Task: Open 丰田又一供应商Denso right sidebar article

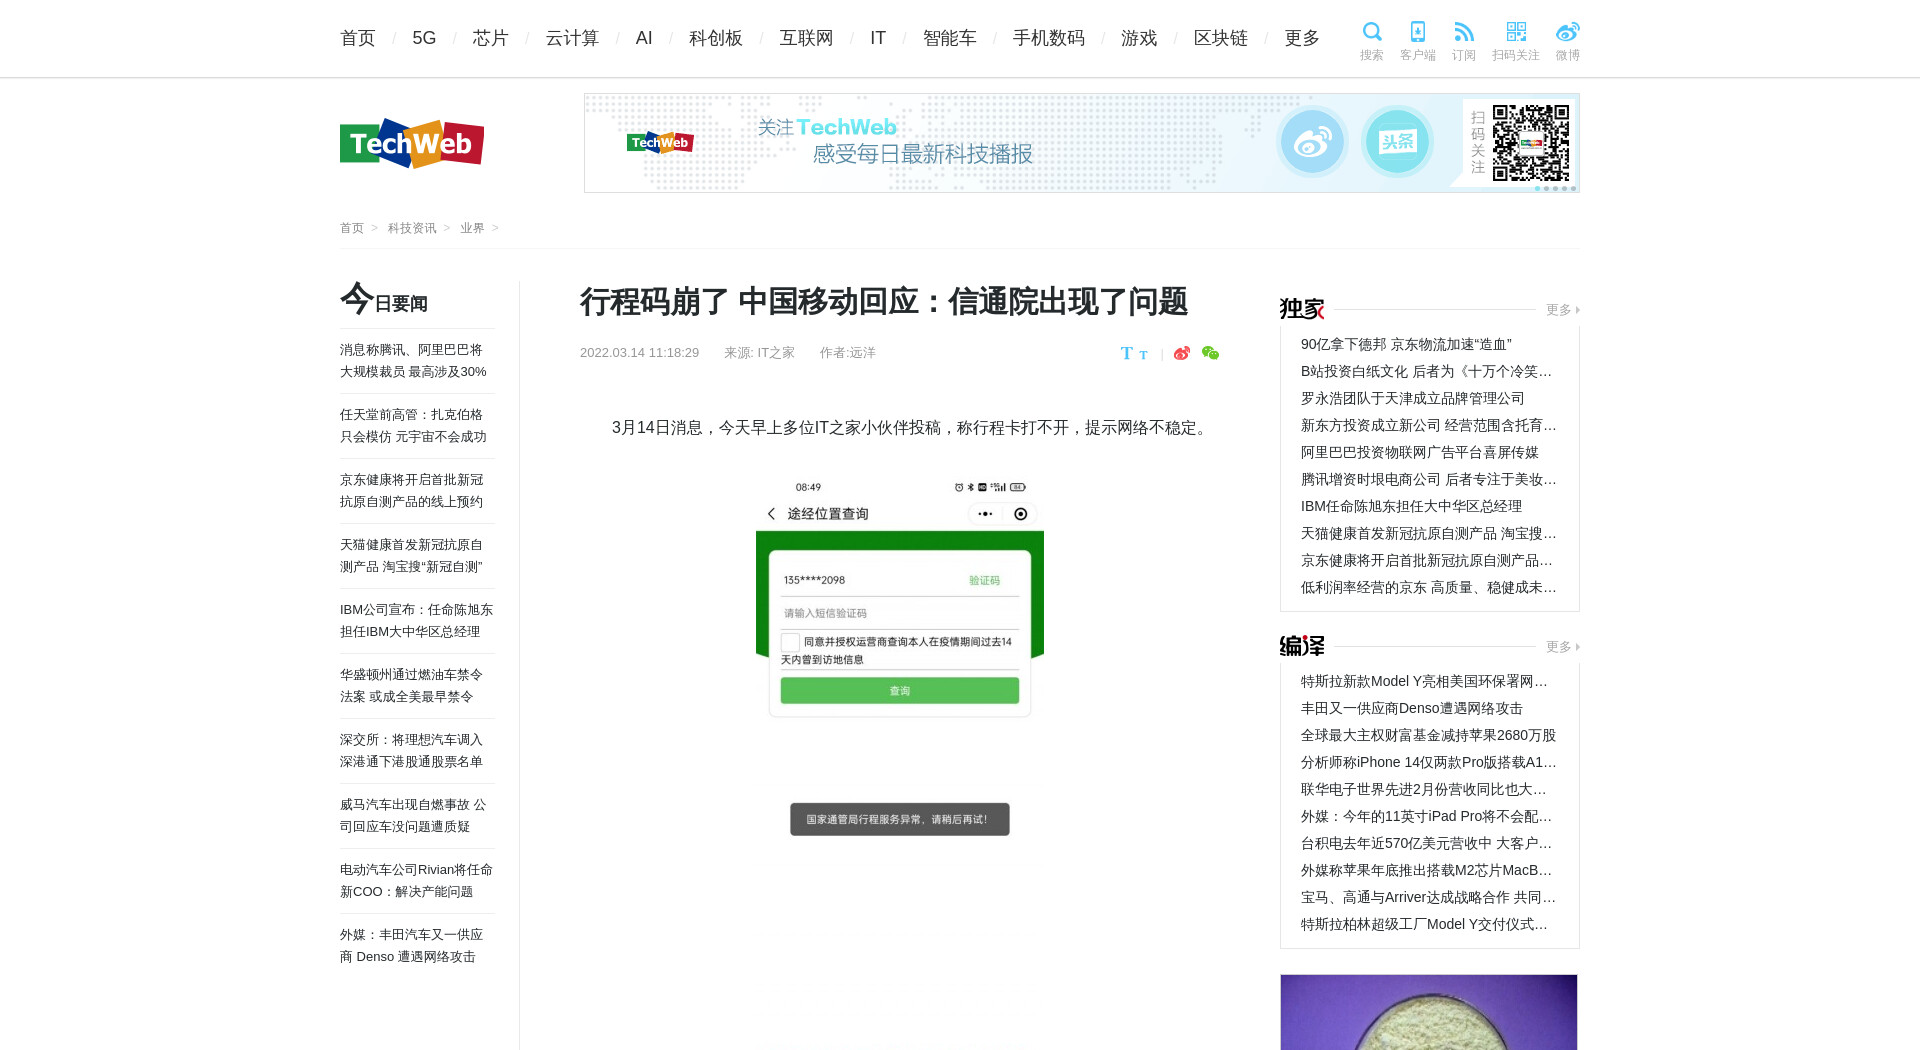Action: [1411, 708]
